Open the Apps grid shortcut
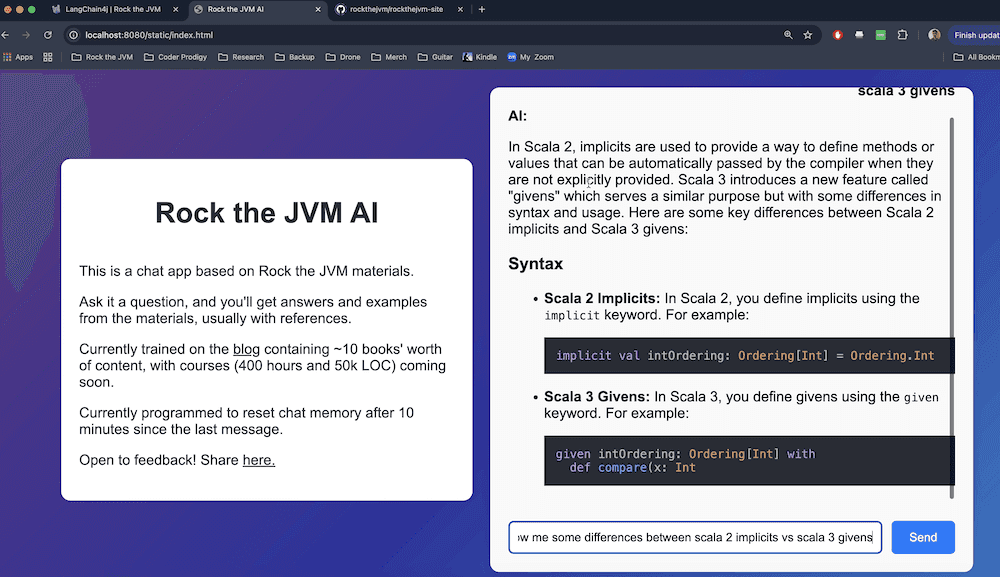 18,57
